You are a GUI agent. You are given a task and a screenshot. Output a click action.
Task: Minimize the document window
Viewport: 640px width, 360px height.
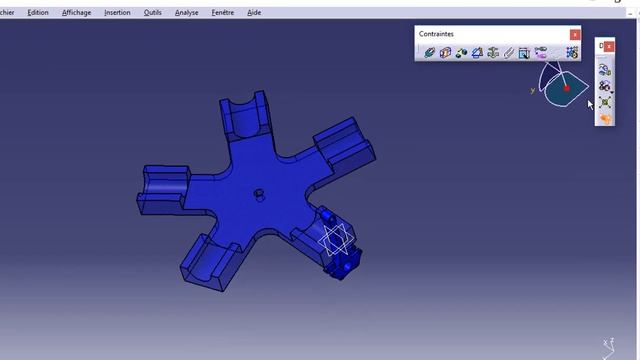click(x=631, y=13)
